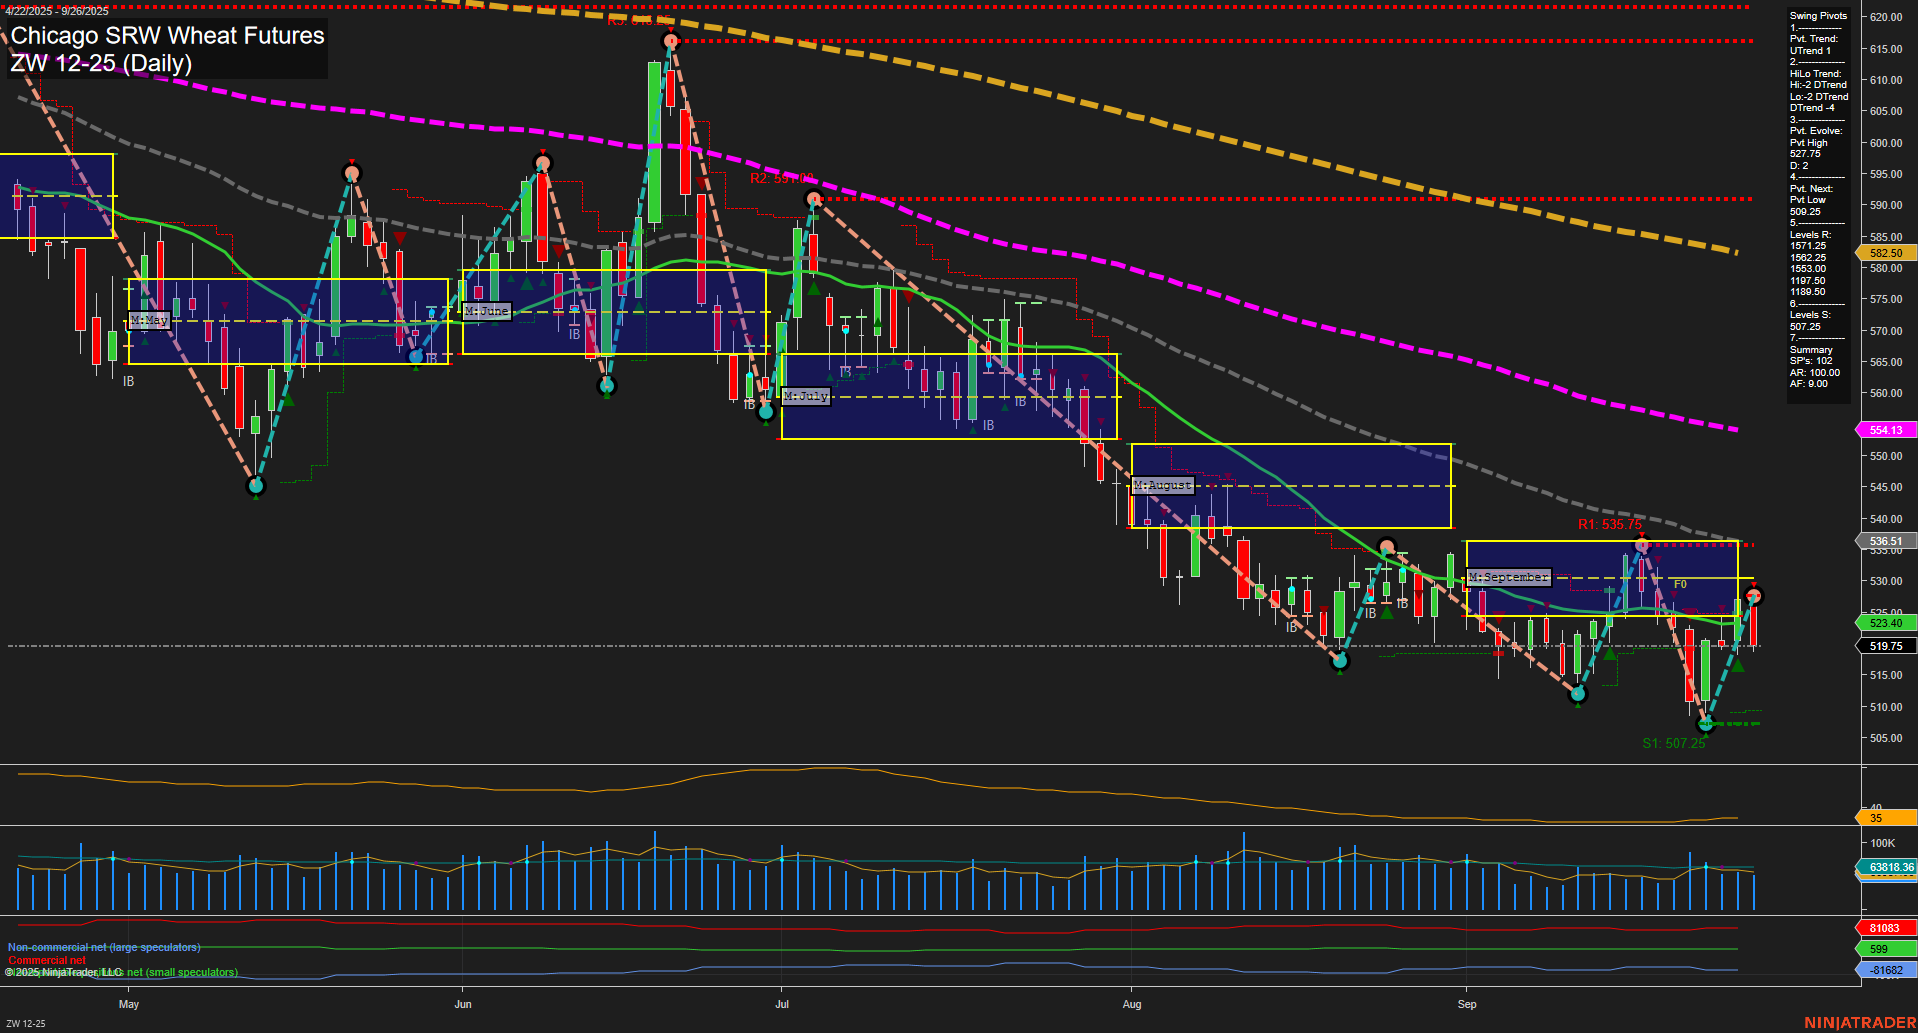Click the red swing pivot dot at the 616 high
Viewport: 1918px width, 1033px height.
(670, 41)
